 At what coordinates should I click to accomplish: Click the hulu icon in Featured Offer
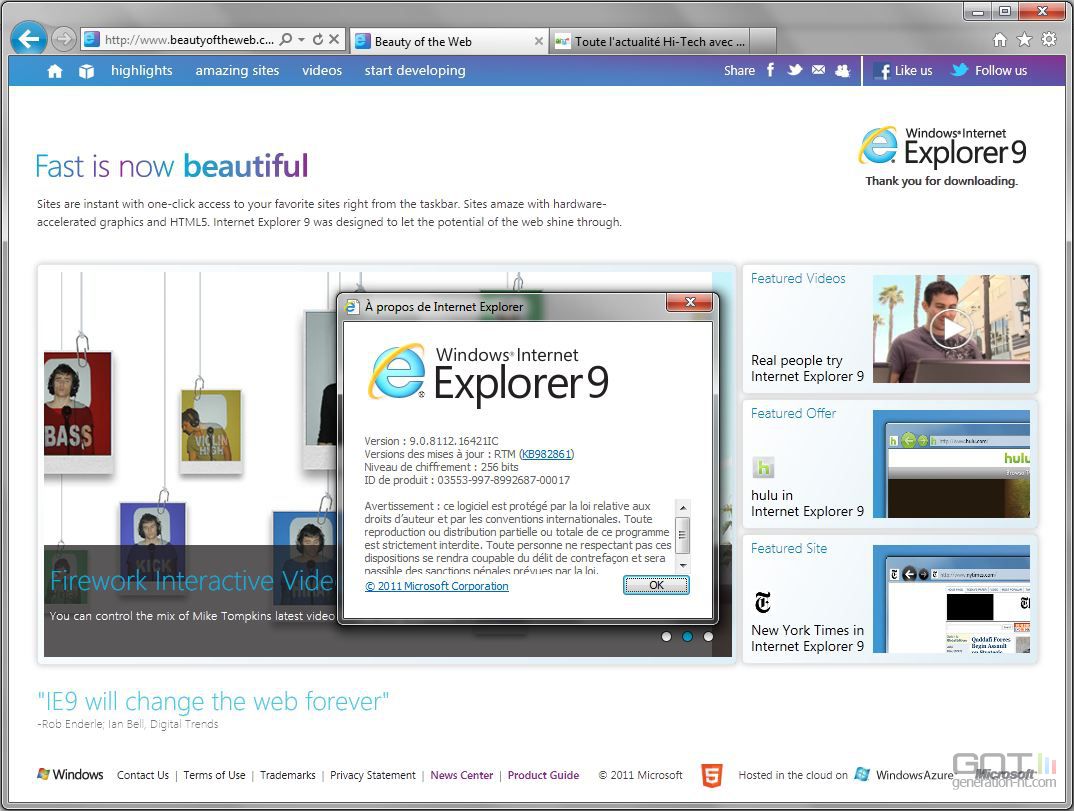(x=763, y=466)
